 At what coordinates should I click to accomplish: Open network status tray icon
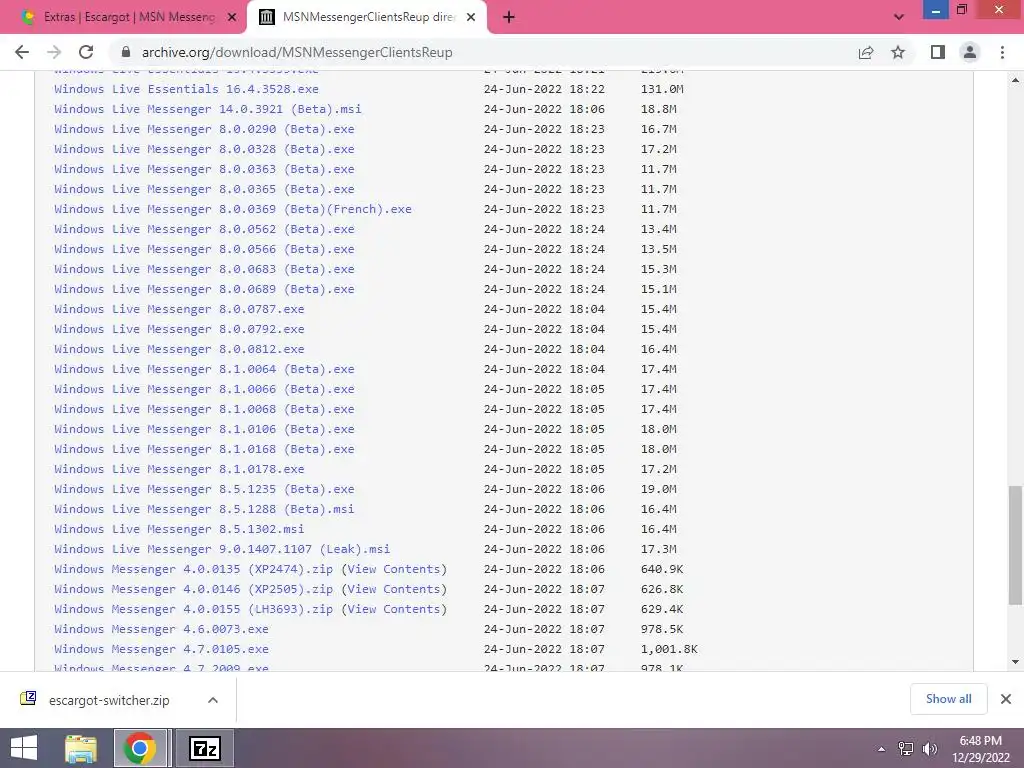(906, 748)
